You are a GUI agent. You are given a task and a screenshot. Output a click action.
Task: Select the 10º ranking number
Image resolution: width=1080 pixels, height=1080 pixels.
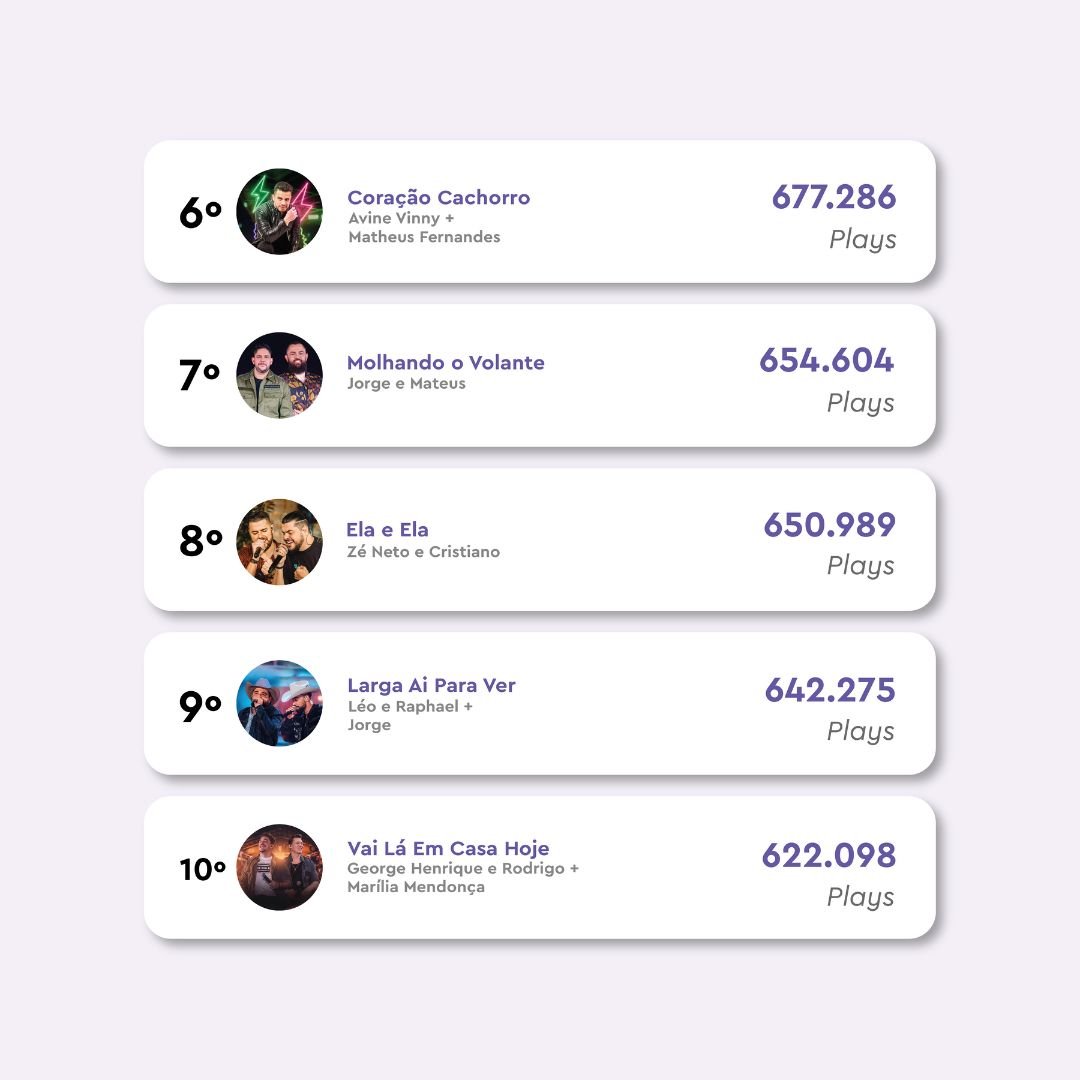pos(202,869)
